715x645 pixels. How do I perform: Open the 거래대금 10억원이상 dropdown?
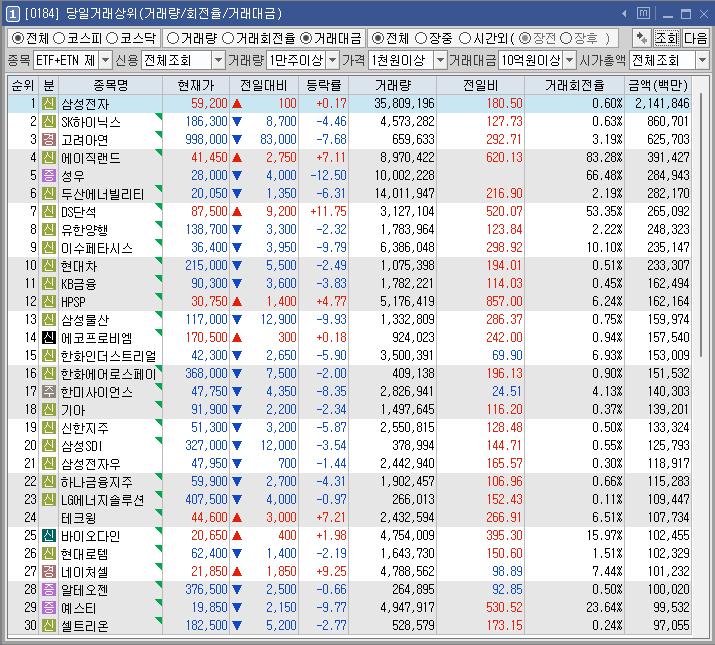[x=569, y=60]
